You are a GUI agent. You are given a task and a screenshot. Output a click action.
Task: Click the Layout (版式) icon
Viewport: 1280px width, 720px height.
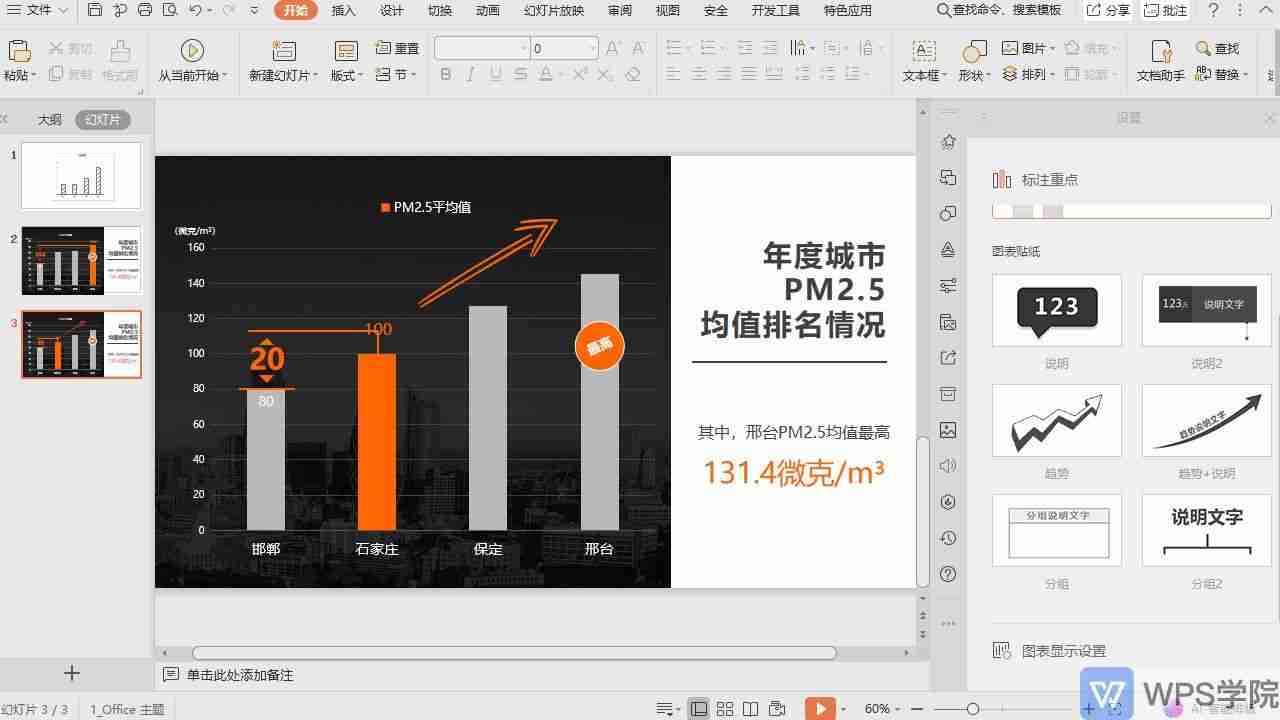346,51
